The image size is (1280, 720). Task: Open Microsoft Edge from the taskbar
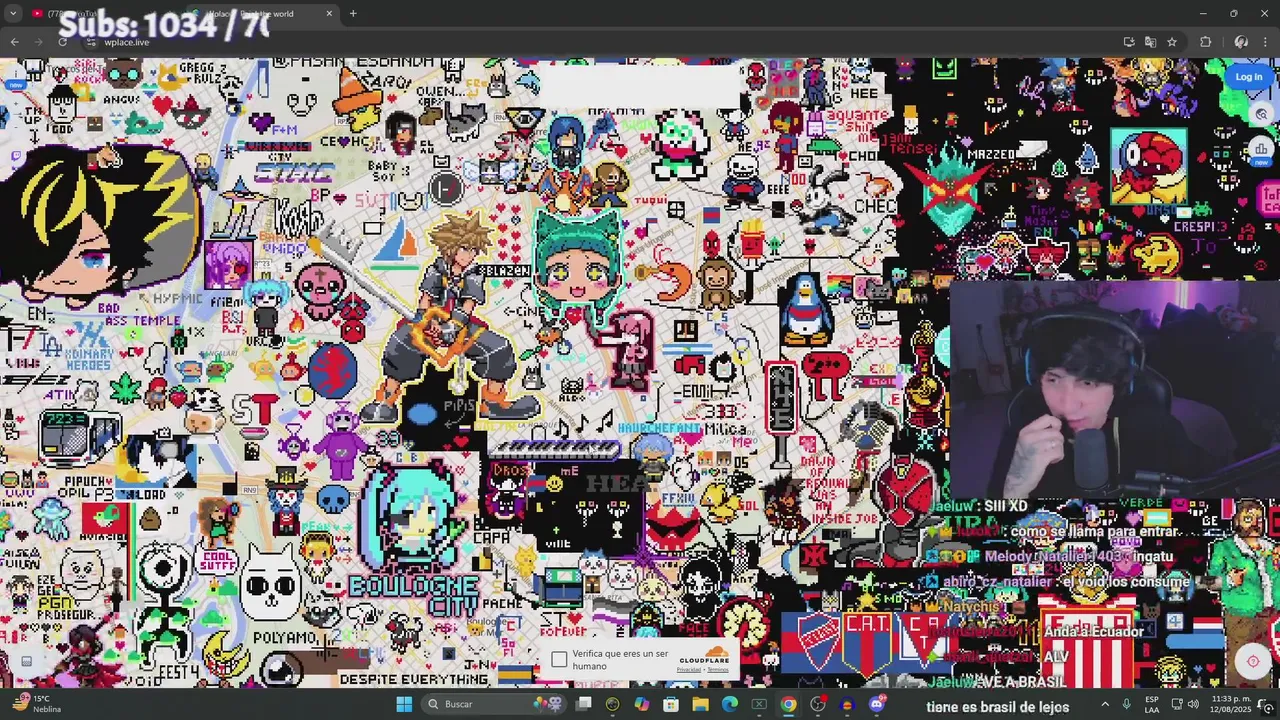tap(729, 704)
